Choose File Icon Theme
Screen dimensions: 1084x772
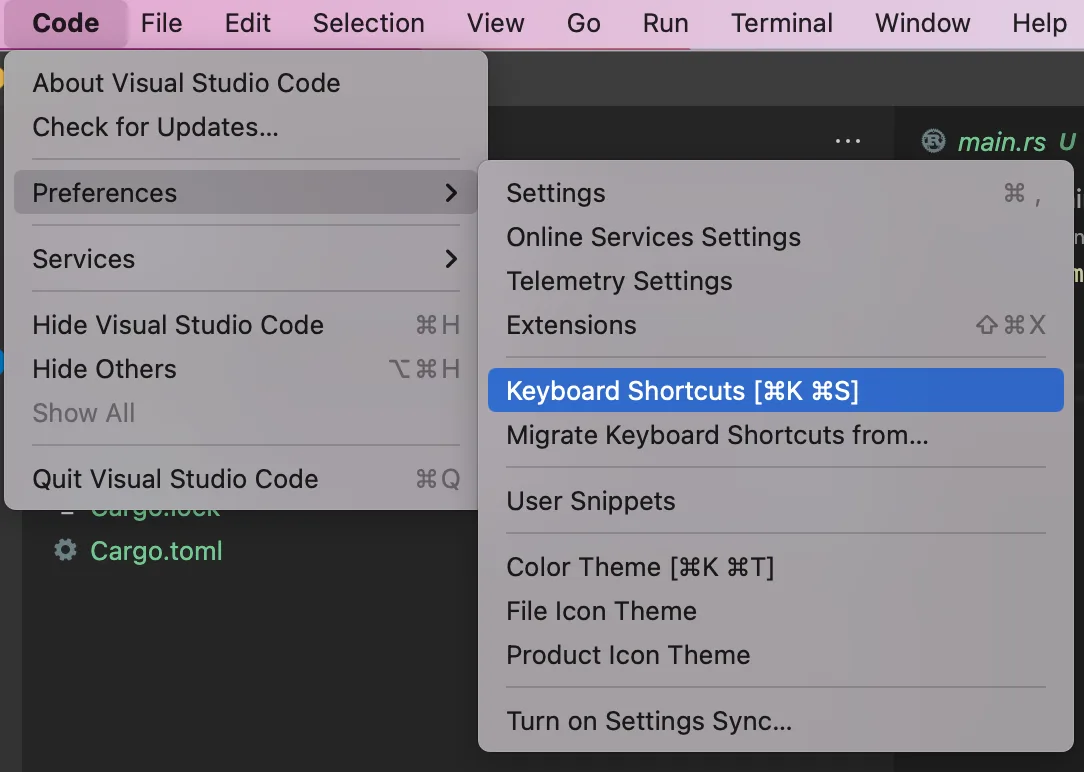click(776, 611)
